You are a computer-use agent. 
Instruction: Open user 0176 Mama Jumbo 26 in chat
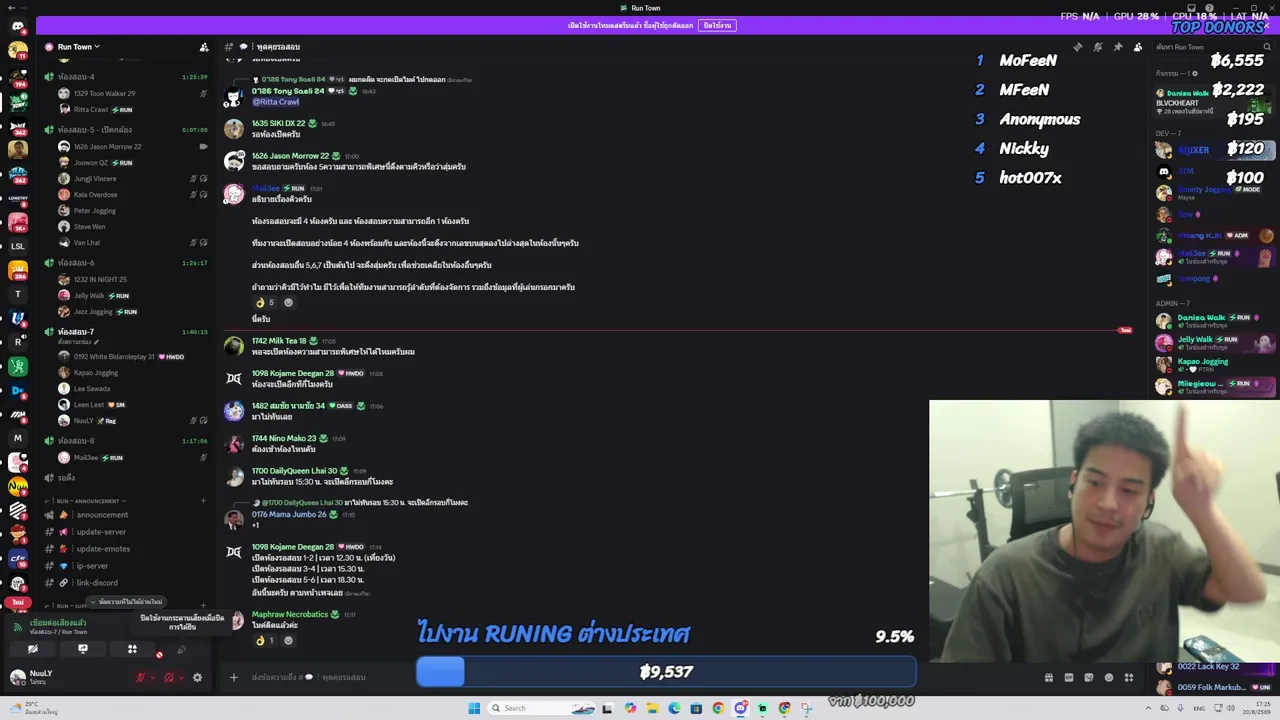tap(289, 514)
